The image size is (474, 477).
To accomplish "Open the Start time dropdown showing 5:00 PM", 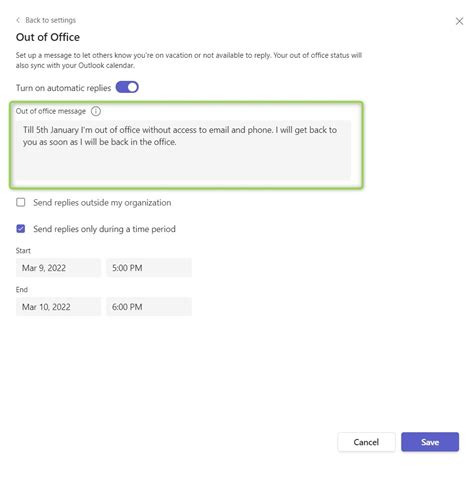I will (149, 268).
